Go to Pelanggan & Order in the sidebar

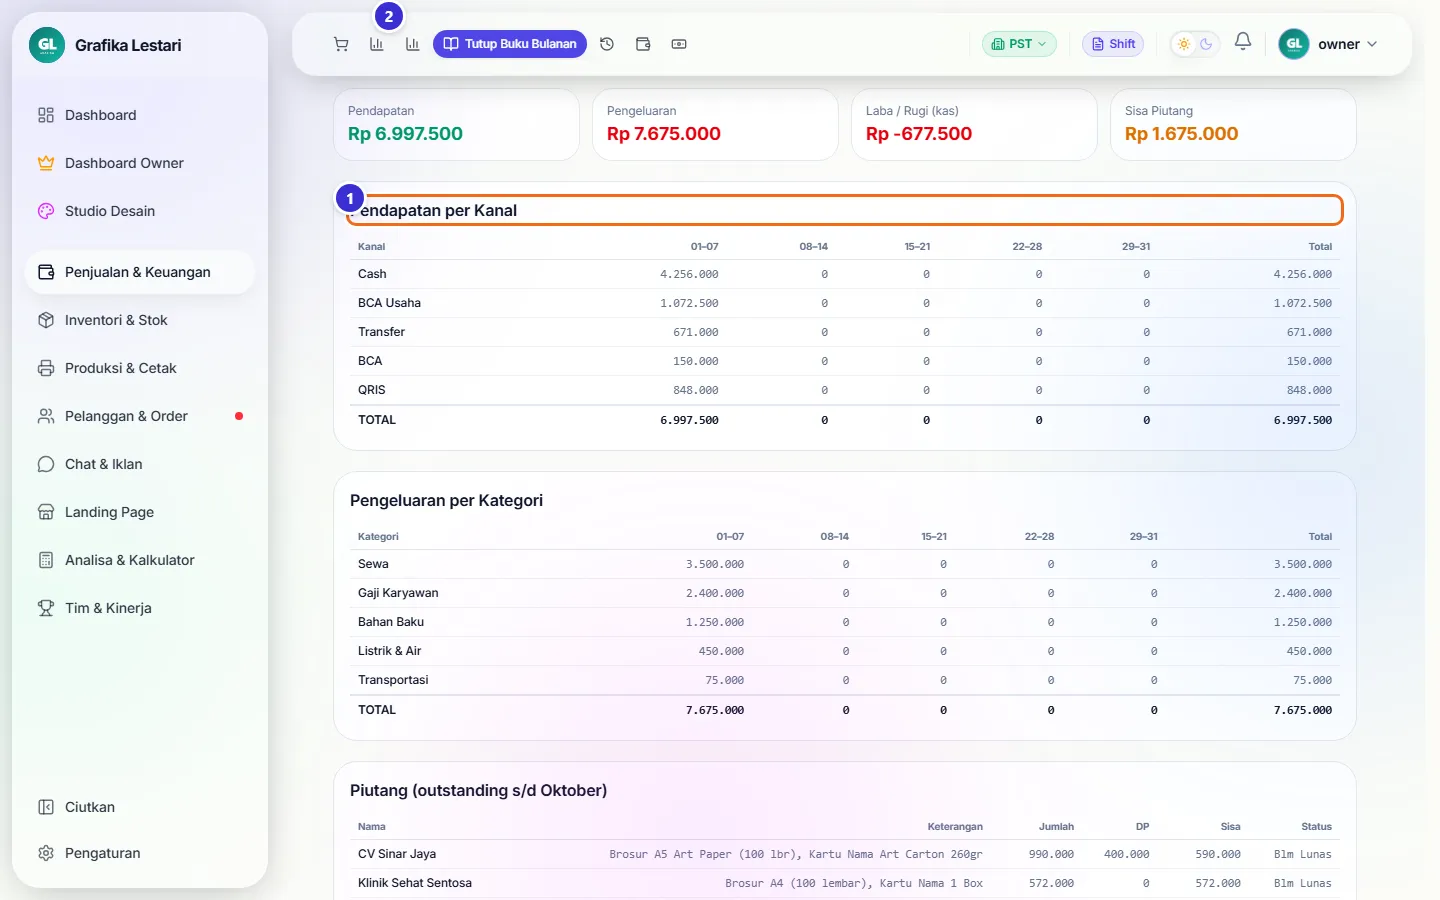tap(140, 416)
